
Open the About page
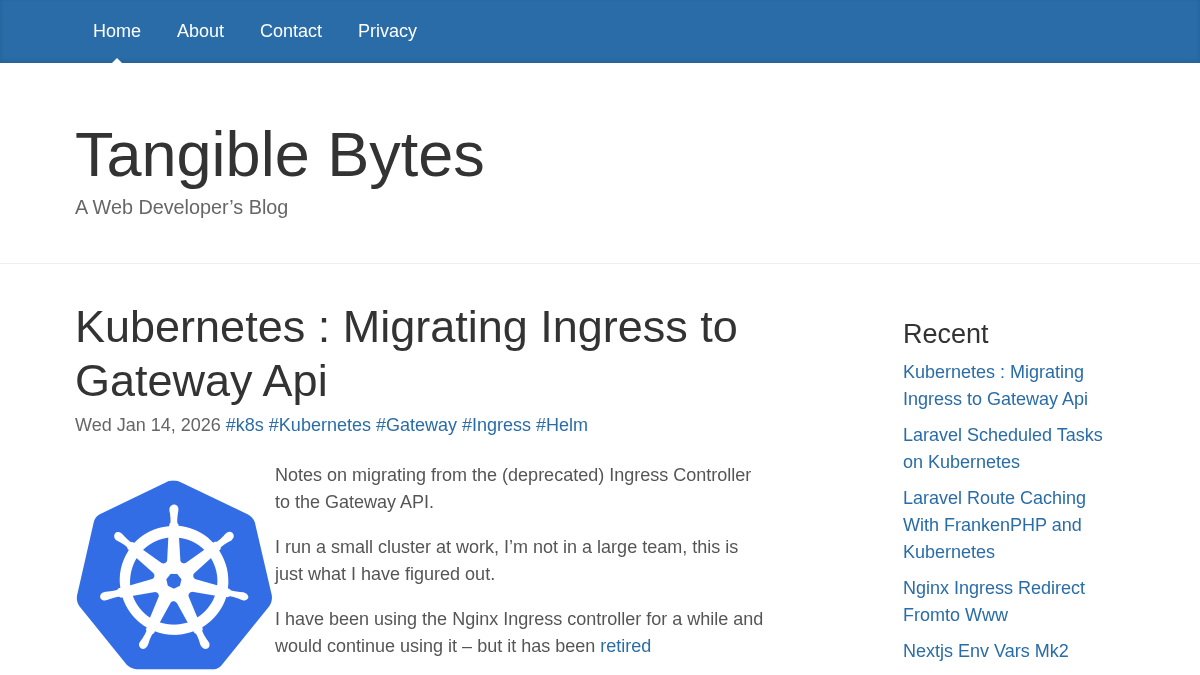point(200,31)
